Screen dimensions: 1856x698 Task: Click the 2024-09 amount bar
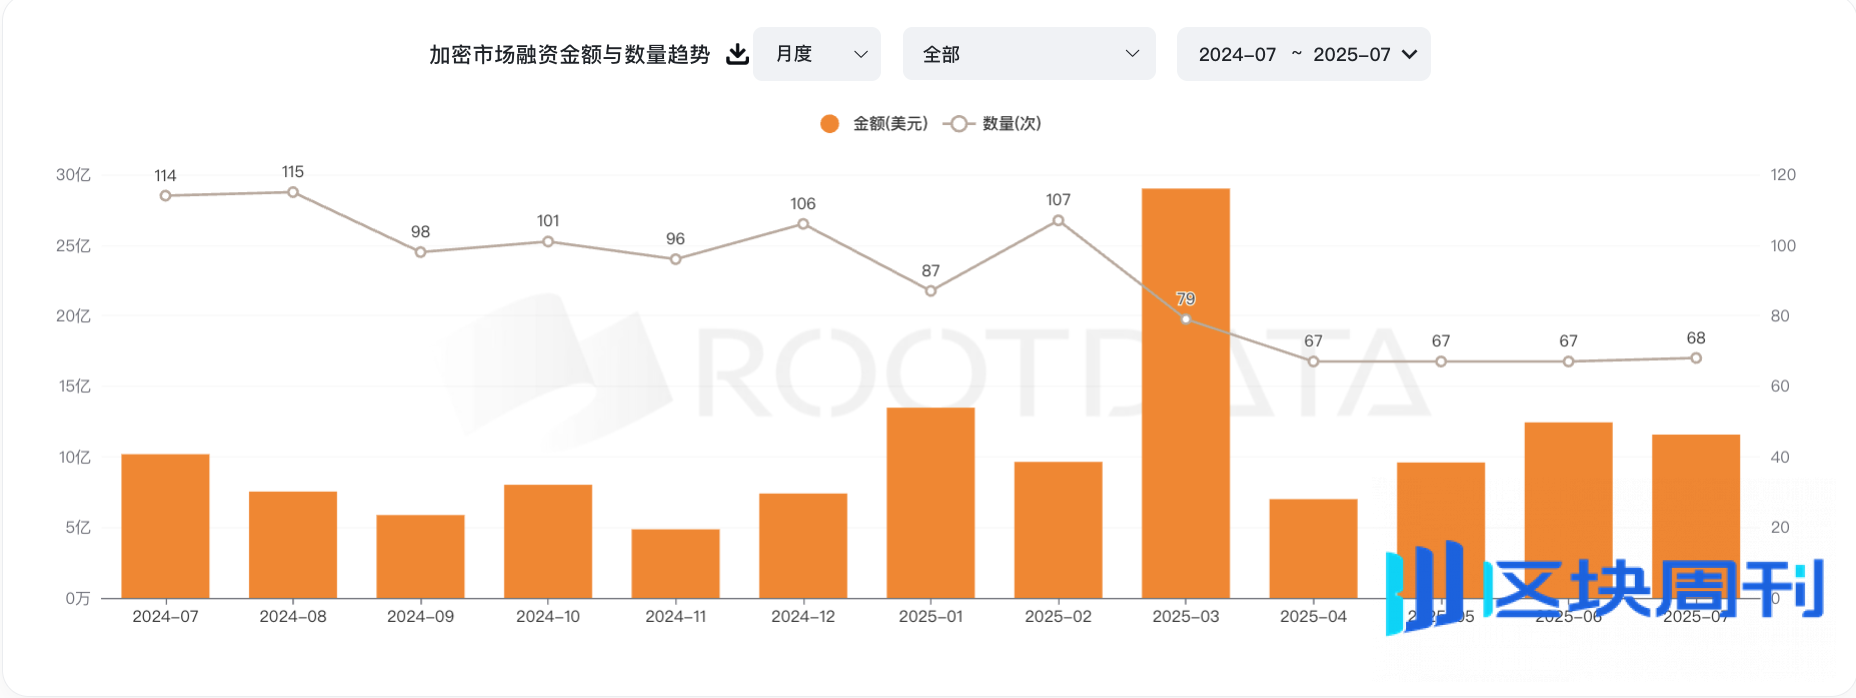(x=420, y=556)
